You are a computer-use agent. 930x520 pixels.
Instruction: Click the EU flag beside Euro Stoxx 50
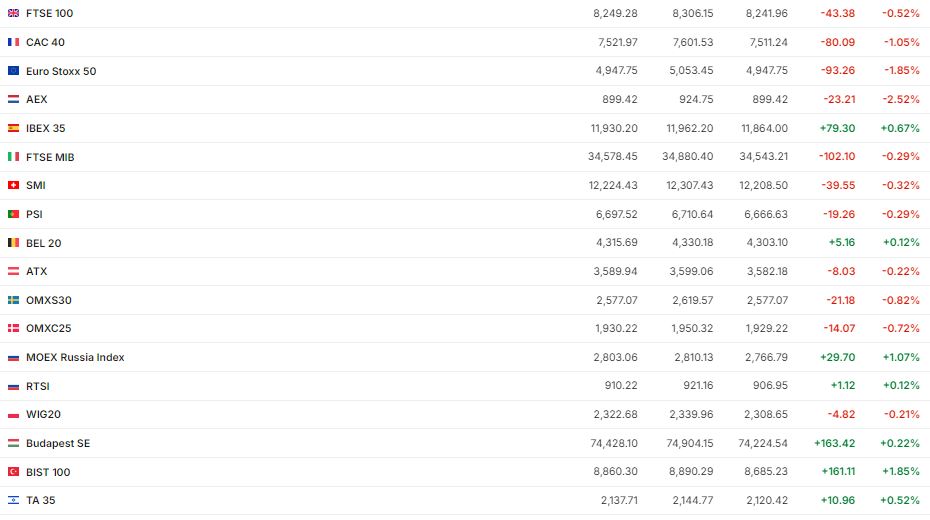(13, 71)
